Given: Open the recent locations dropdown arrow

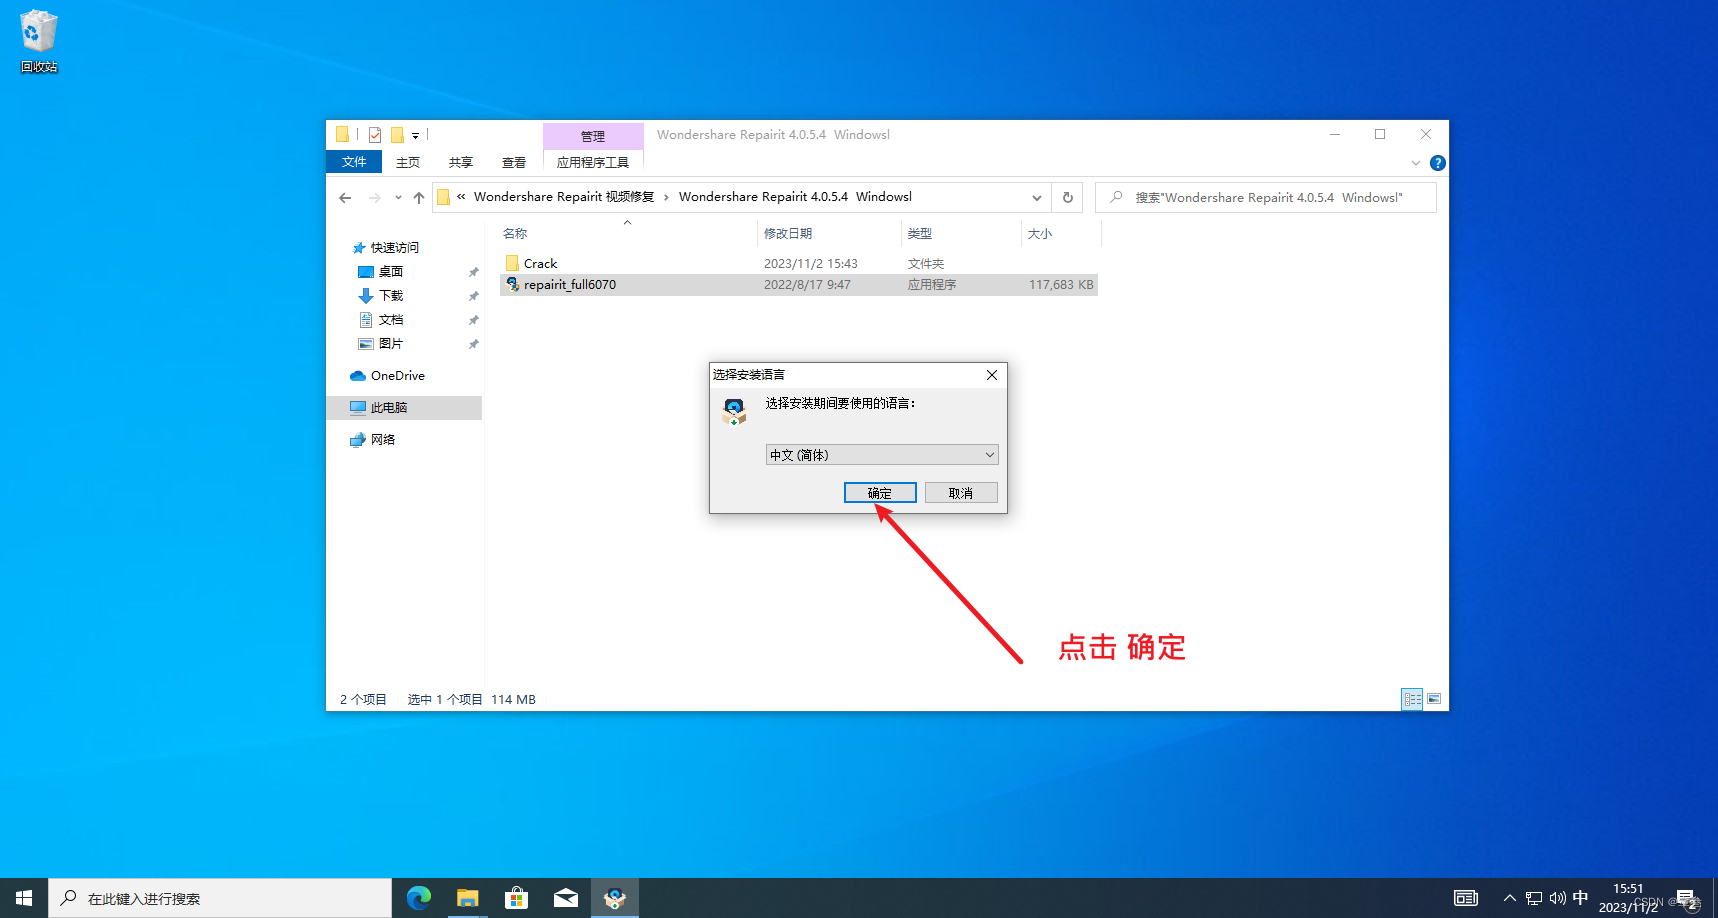Looking at the screenshot, I should 398,198.
